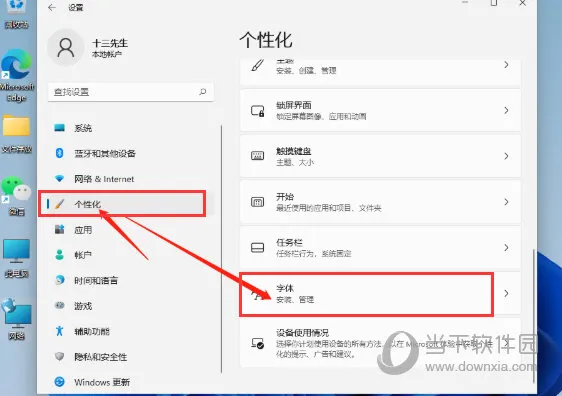
Task: Expand the 任务栏 row chevron
Action: [x=506, y=247]
